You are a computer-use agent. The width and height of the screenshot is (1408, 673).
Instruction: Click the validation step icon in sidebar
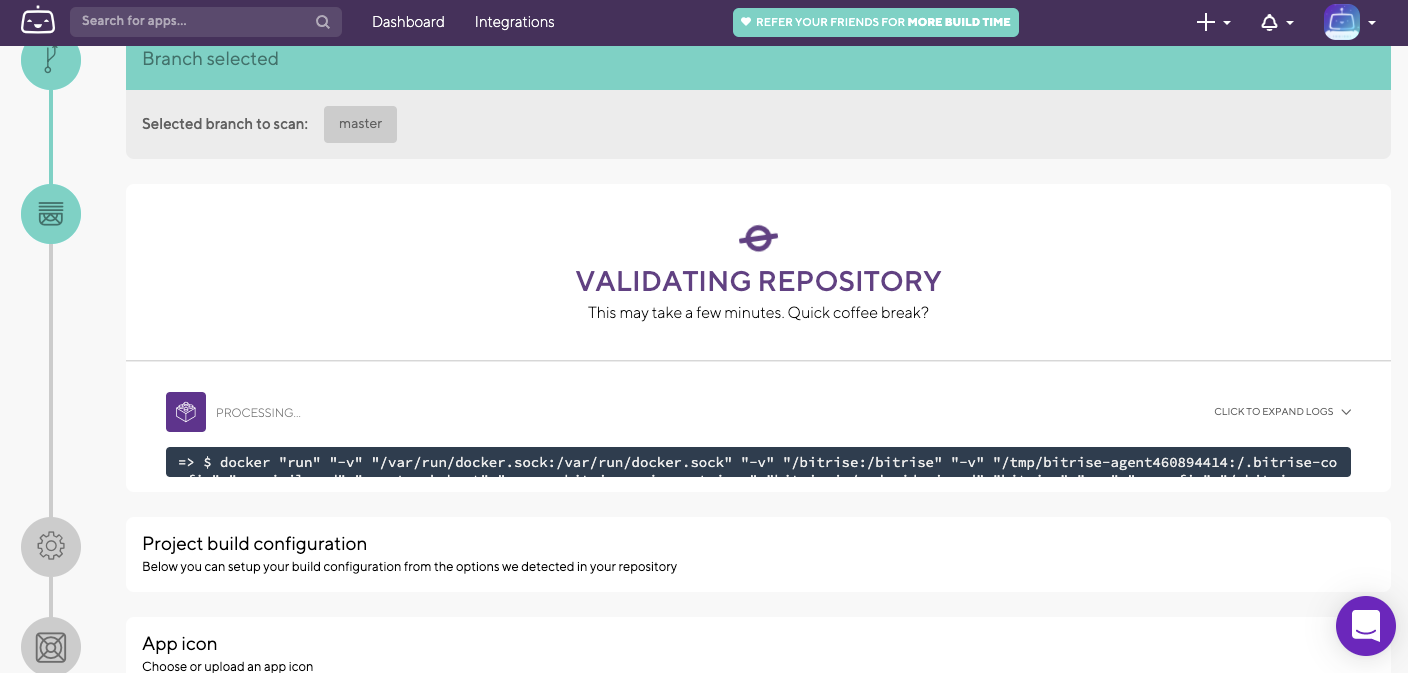pyautogui.click(x=51, y=214)
